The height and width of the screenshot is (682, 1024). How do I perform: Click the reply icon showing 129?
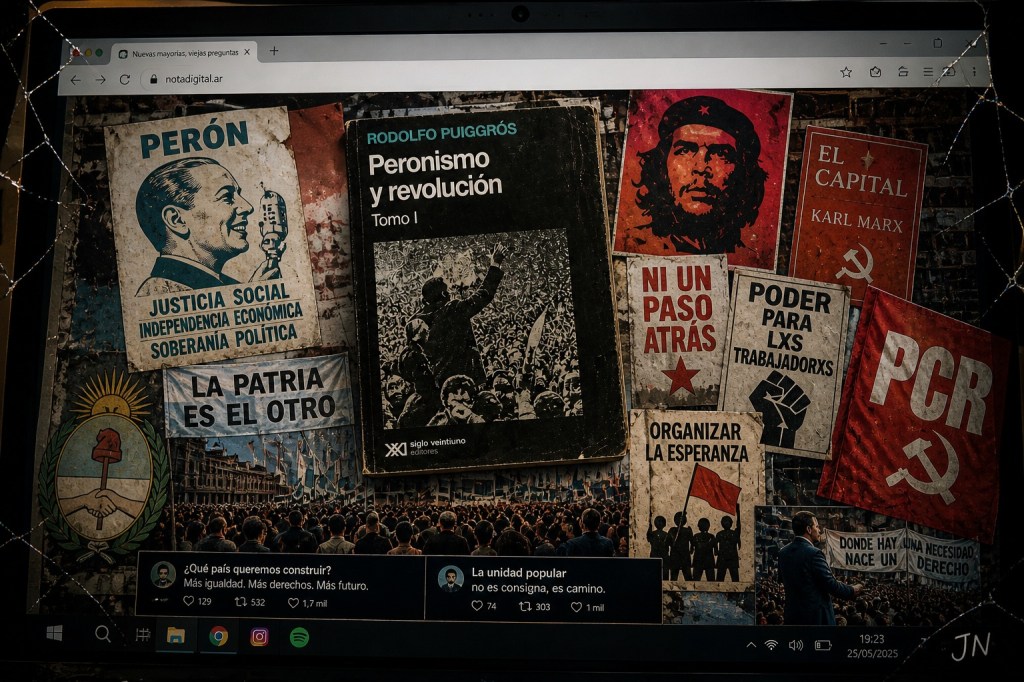click(188, 601)
